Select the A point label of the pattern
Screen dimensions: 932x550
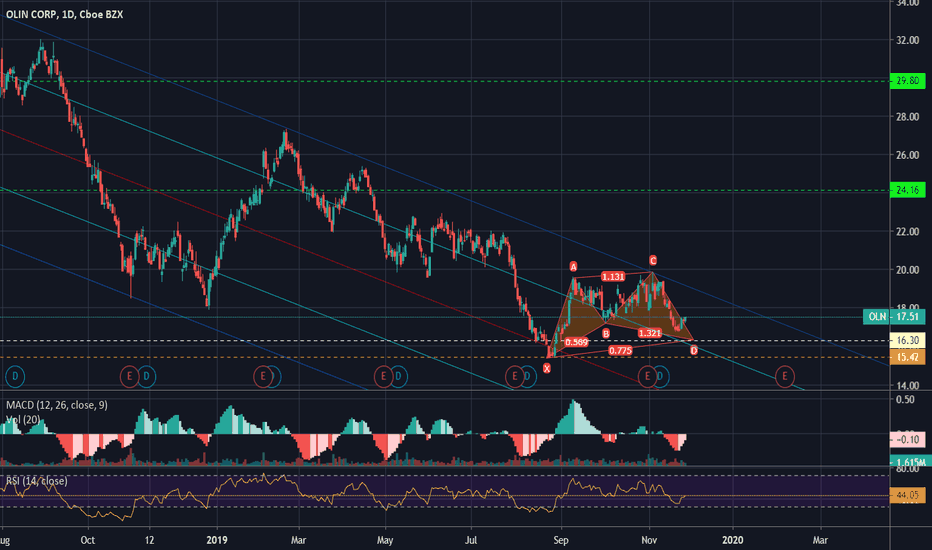[574, 266]
